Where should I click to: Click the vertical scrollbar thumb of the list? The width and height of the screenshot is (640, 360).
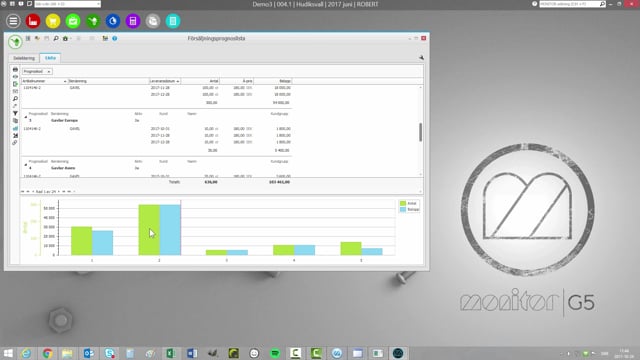click(420, 132)
